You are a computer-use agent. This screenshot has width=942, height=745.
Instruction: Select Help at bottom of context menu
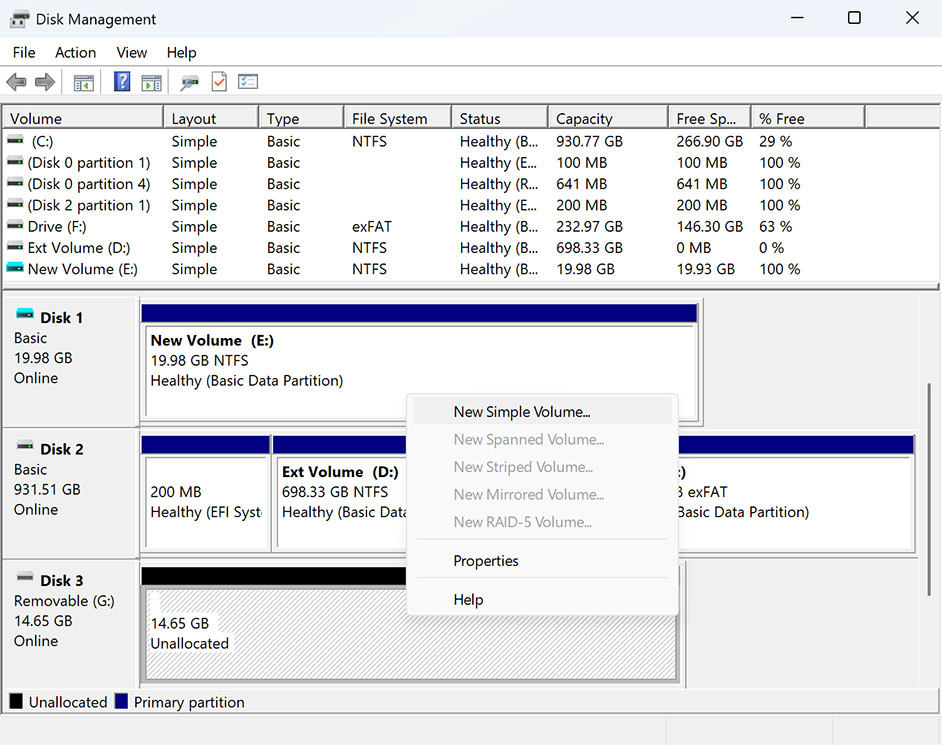pyautogui.click(x=468, y=599)
